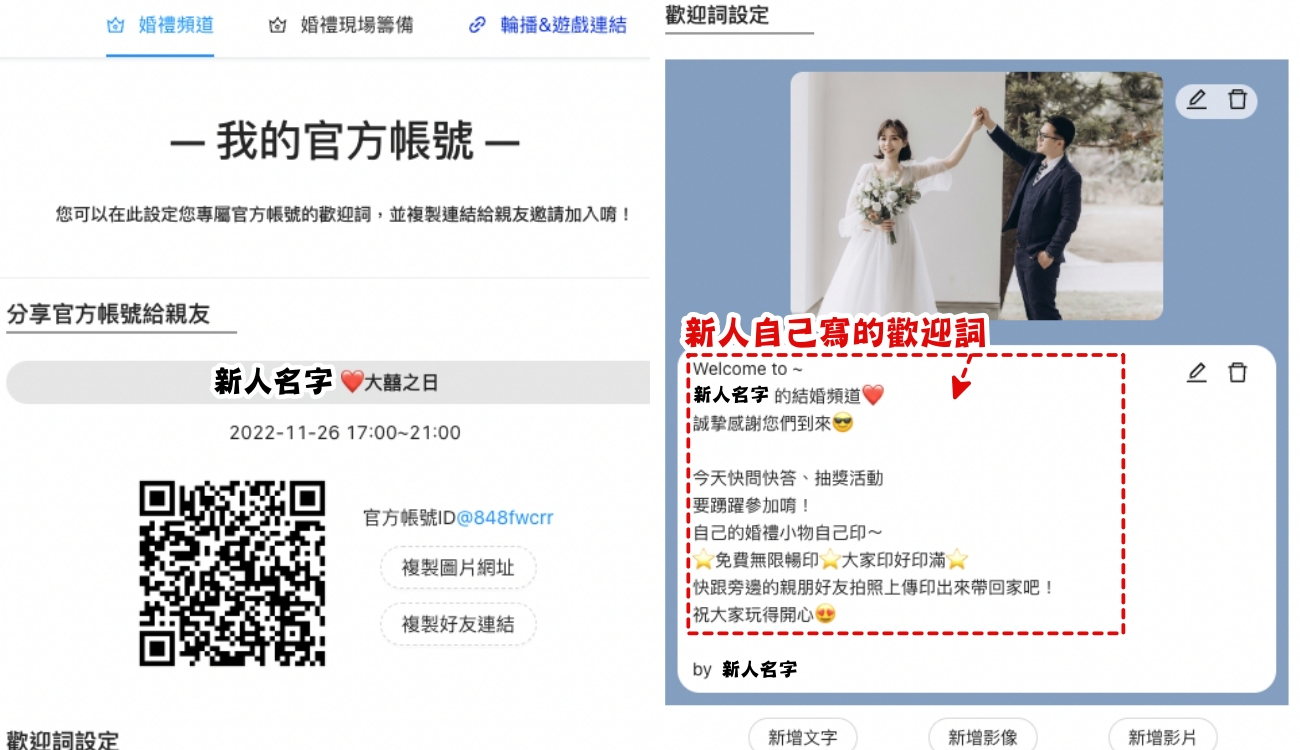Open the 婚禮頻道 tab
Viewport: 1300px width, 750px height.
(x=160, y=26)
